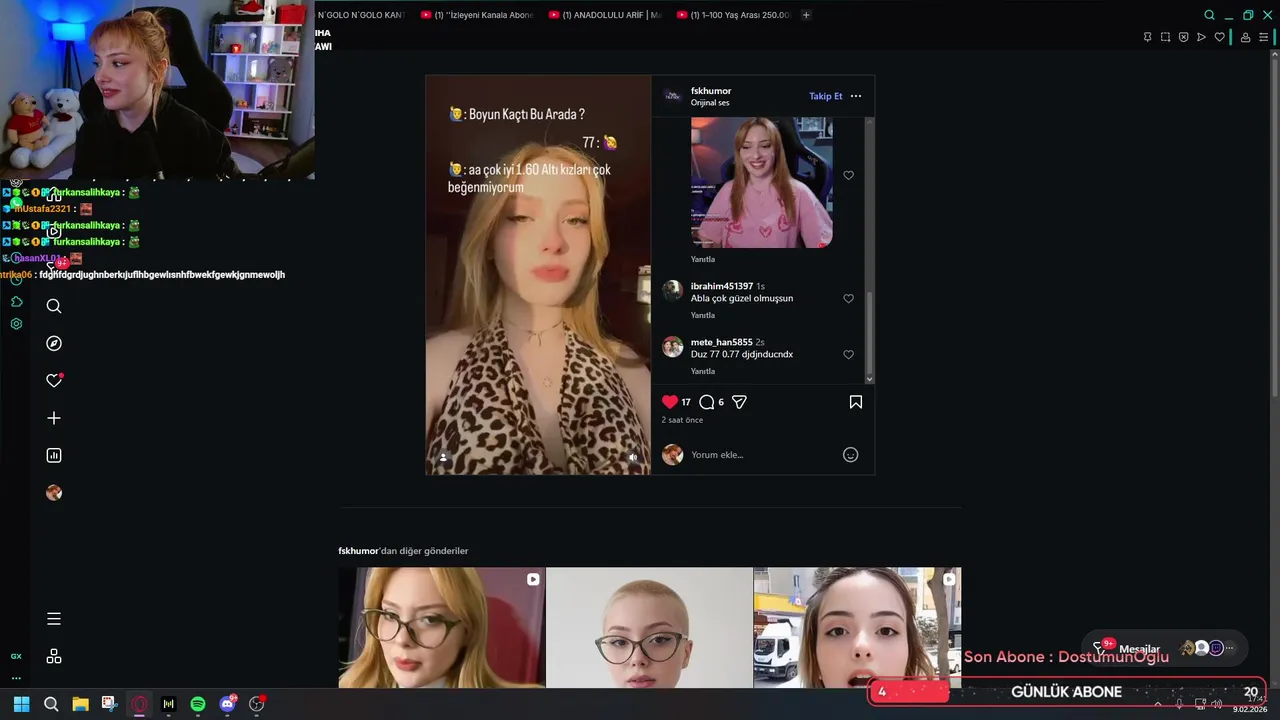The width and height of the screenshot is (1280, 720).
Task: Mute or unmute the reel audio
Action: point(633,457)
